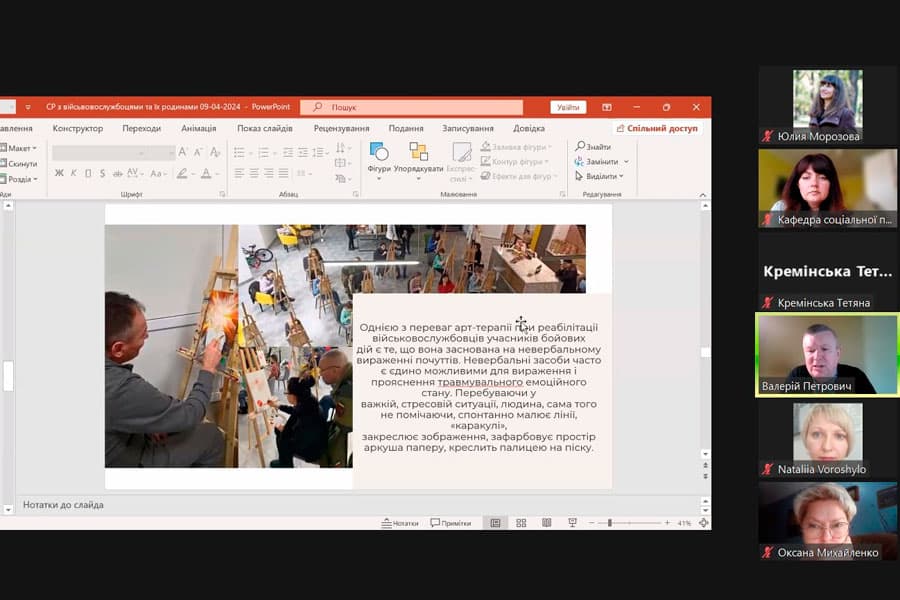The height and width of the screenshot is (600, 900).
Task: Fit slide to current window icon
Action: 704,523
